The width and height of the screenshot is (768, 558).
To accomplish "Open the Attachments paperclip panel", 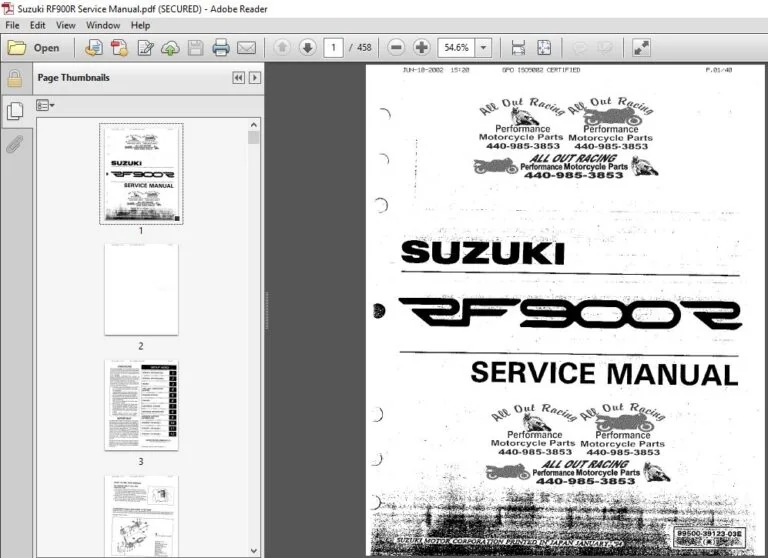I will coord(15,144).
